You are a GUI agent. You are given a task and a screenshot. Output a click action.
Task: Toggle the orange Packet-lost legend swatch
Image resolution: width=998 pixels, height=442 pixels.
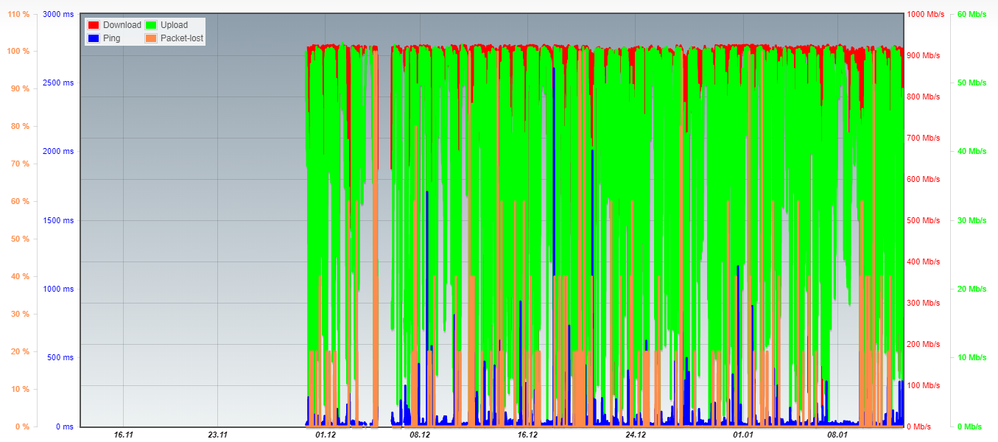pyautogui.click(x=151, y=38)
